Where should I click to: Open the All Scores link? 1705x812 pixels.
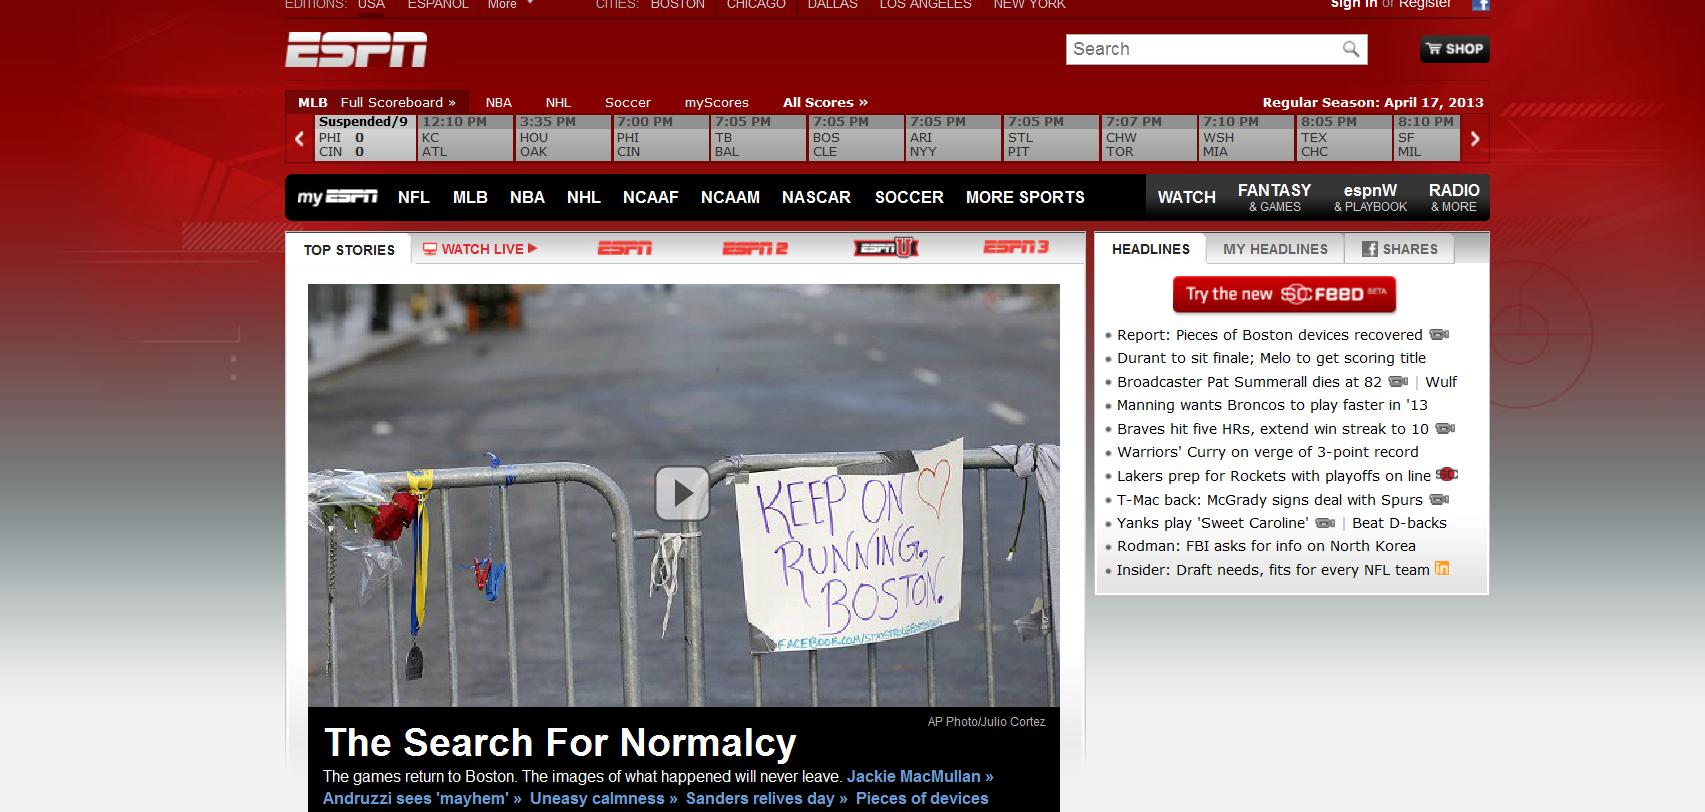coord(825,102)
